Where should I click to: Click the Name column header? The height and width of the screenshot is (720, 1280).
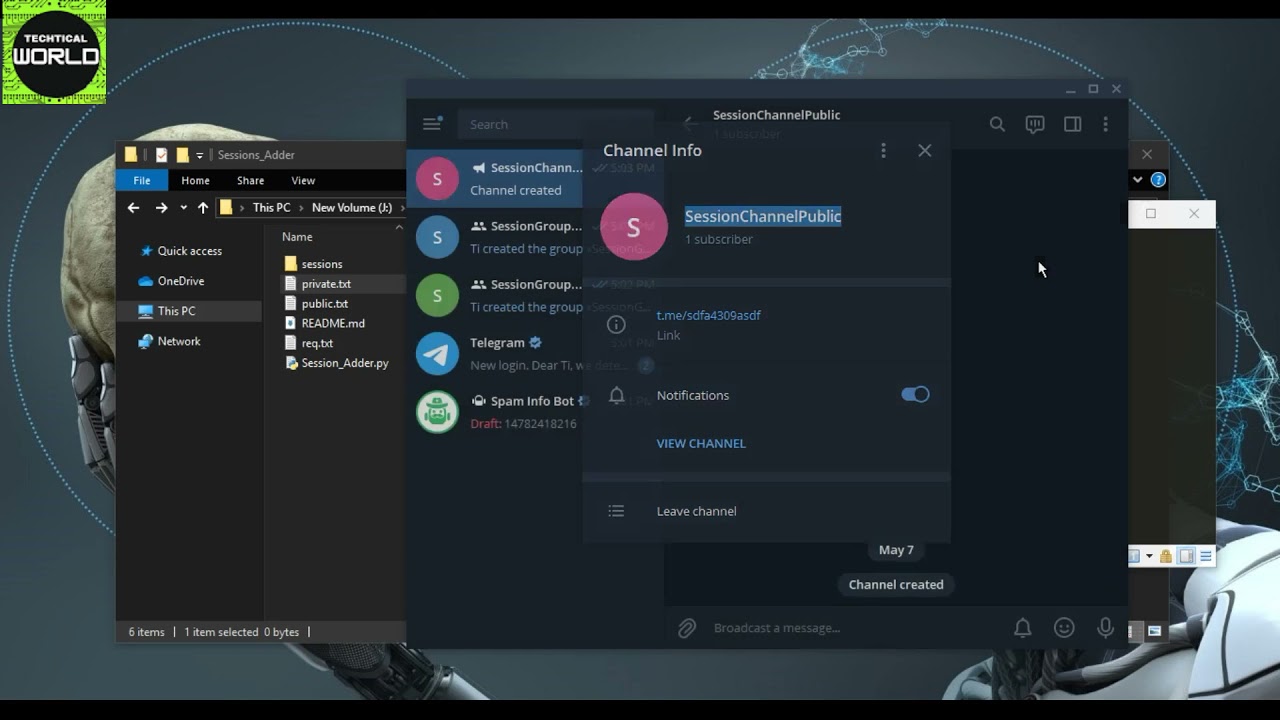point(297,237)
